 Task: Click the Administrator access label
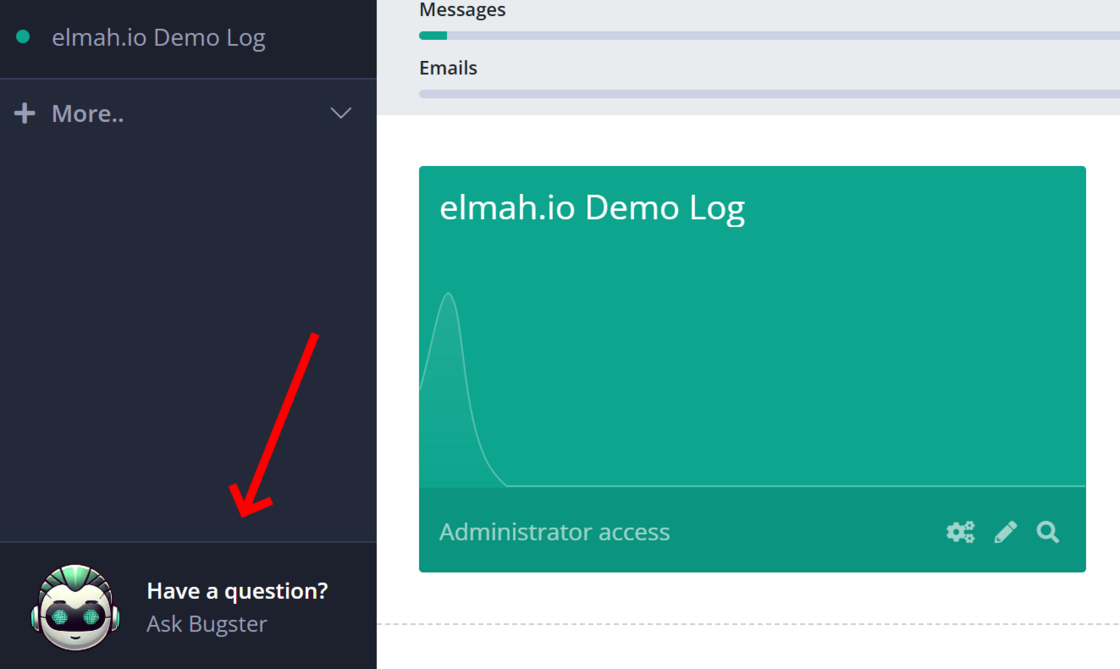[554, 532]
